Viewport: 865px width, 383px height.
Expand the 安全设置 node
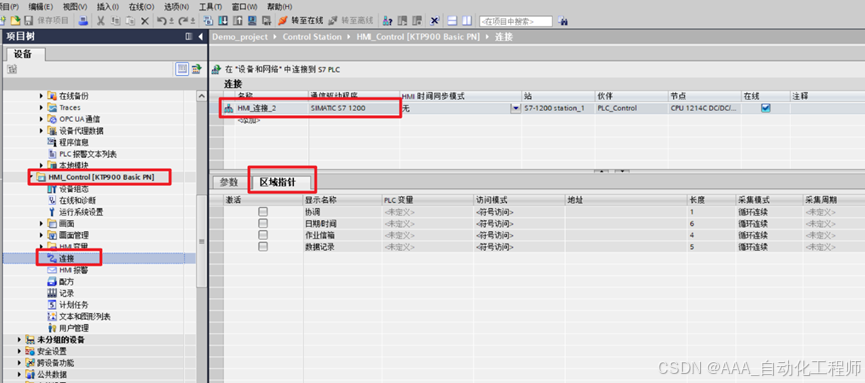click(19, 351)
